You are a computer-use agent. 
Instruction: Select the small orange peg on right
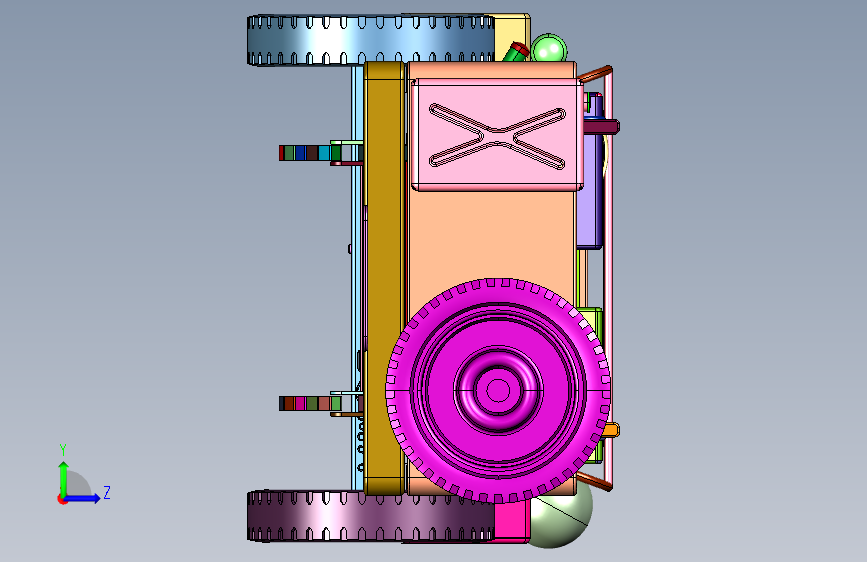coord(610,430)
